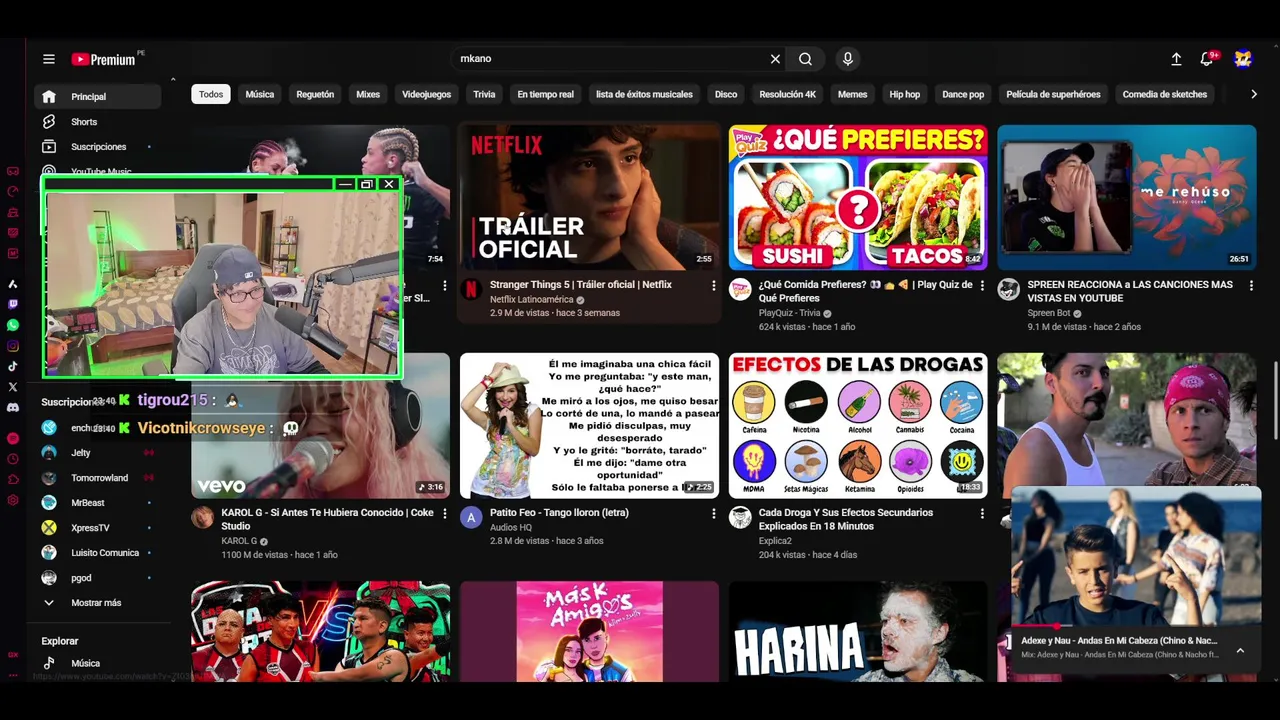
Task: Seek on the miniplayer red progress bar
Action: pos(1137,627)
